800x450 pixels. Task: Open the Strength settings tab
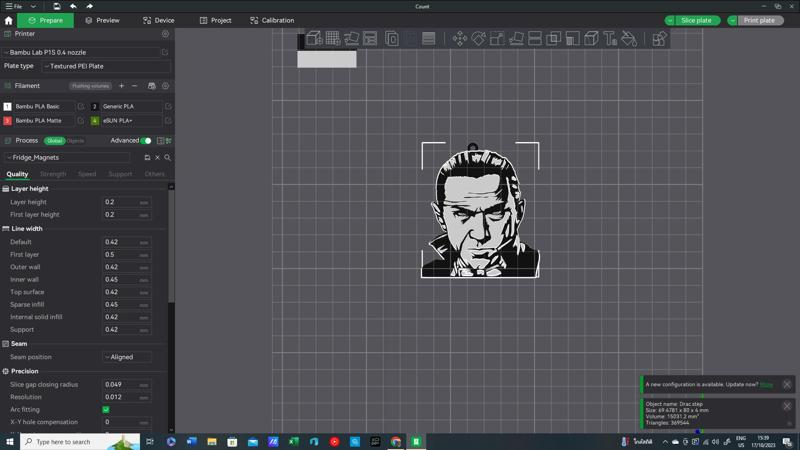(53, 174)
